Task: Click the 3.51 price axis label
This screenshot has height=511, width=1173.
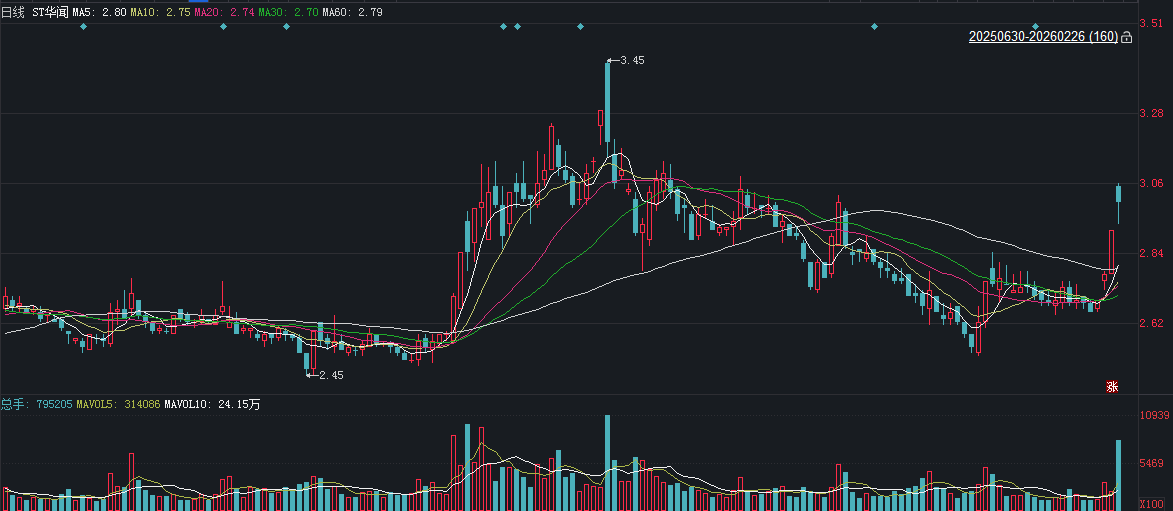Action: 1151,23
